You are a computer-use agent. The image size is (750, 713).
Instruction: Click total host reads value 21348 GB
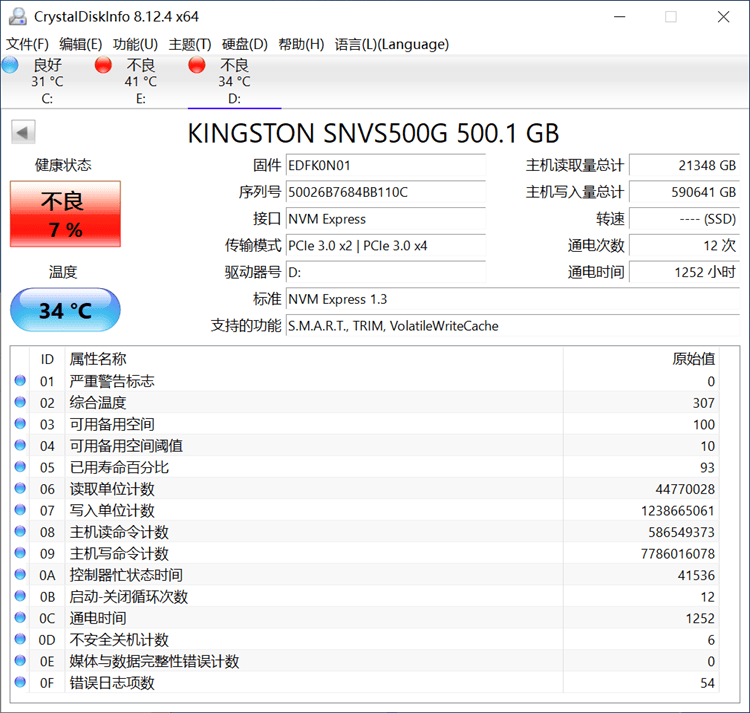[684, 165]
